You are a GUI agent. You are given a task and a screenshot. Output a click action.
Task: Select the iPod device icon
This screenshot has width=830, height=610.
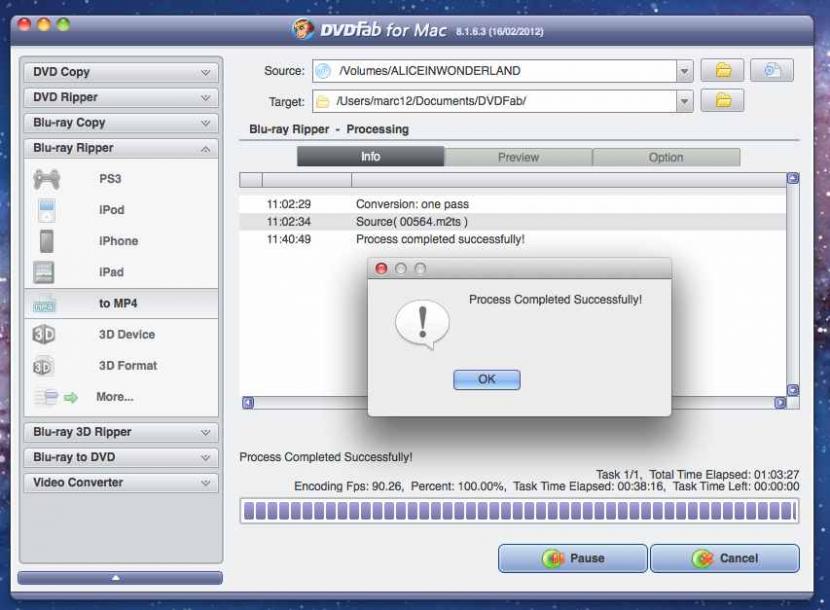tap(47, 210)
